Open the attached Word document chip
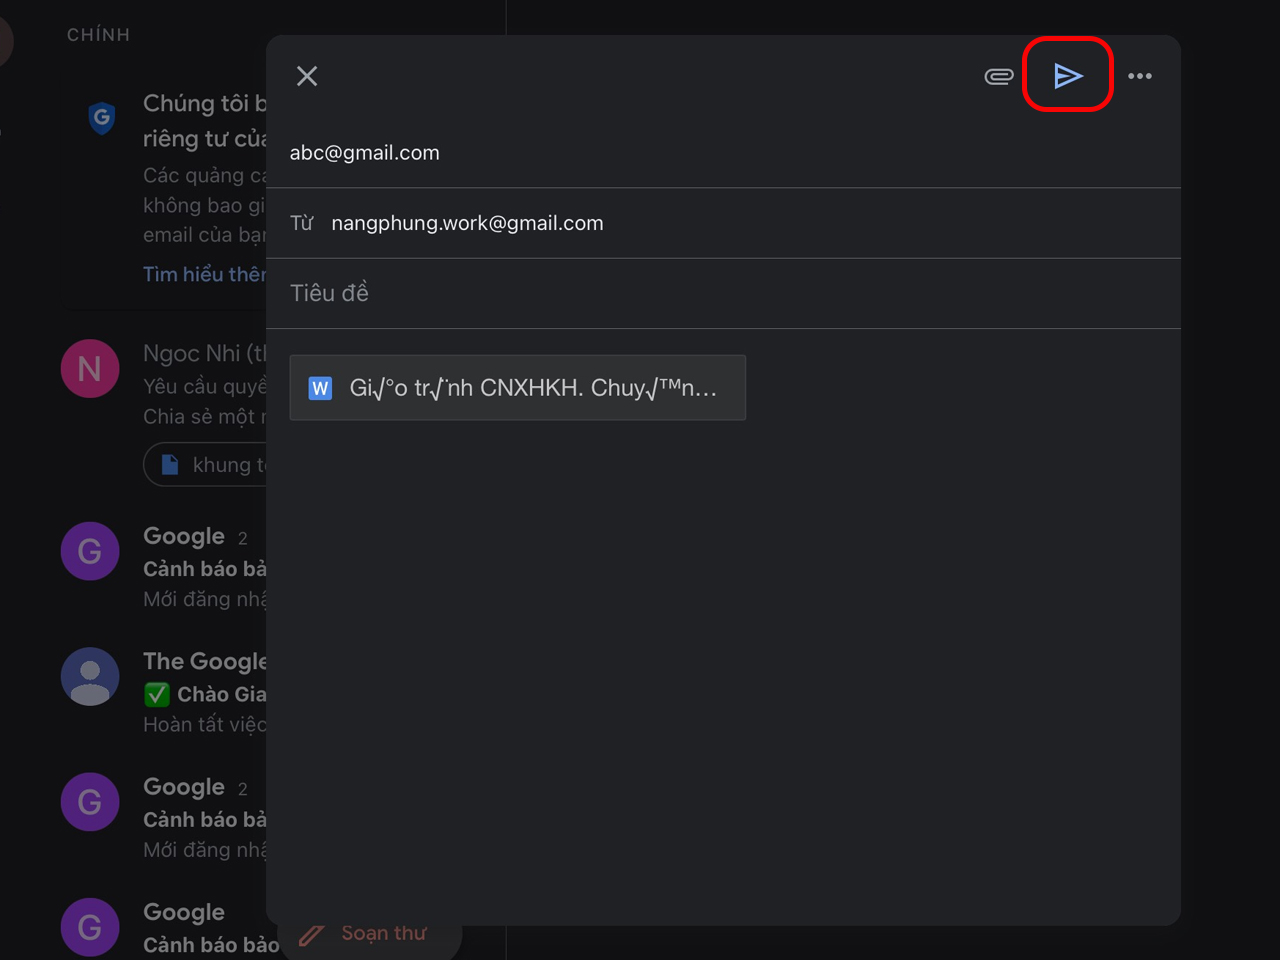Screen dimensions: 1280x960 point(518,388)
